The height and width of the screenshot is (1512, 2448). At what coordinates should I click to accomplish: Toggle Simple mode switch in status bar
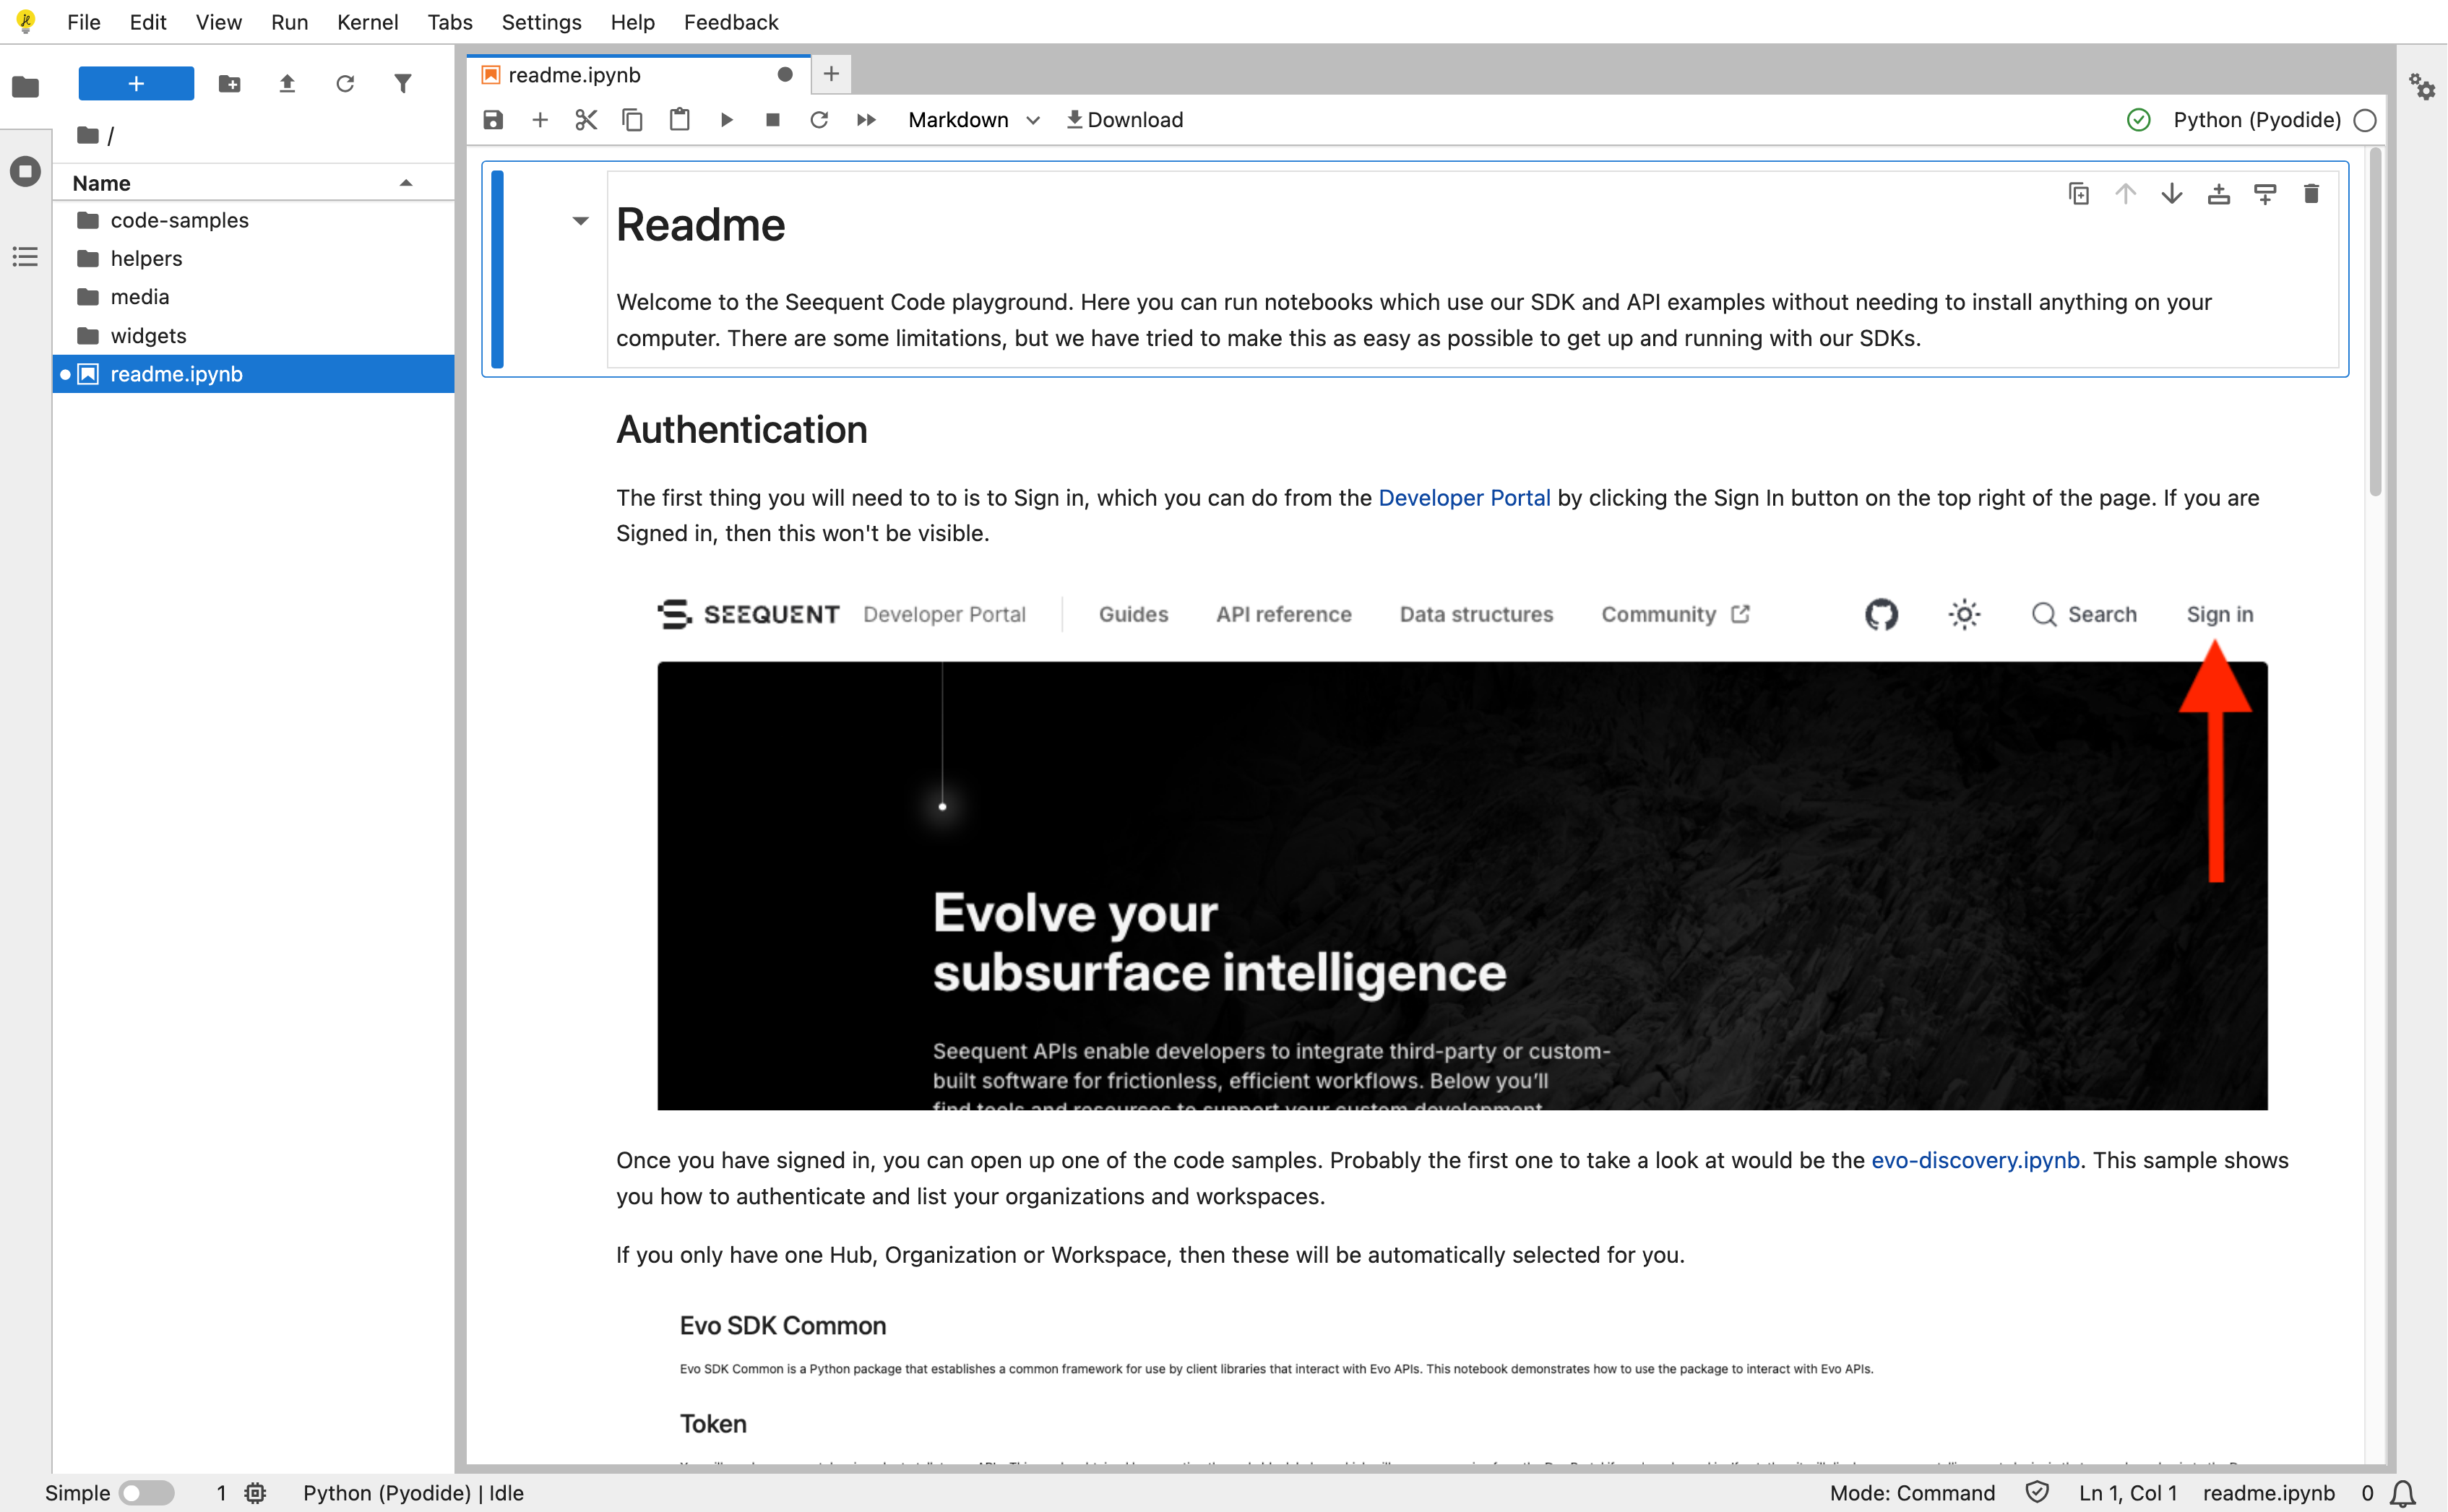coord(146,1493)
